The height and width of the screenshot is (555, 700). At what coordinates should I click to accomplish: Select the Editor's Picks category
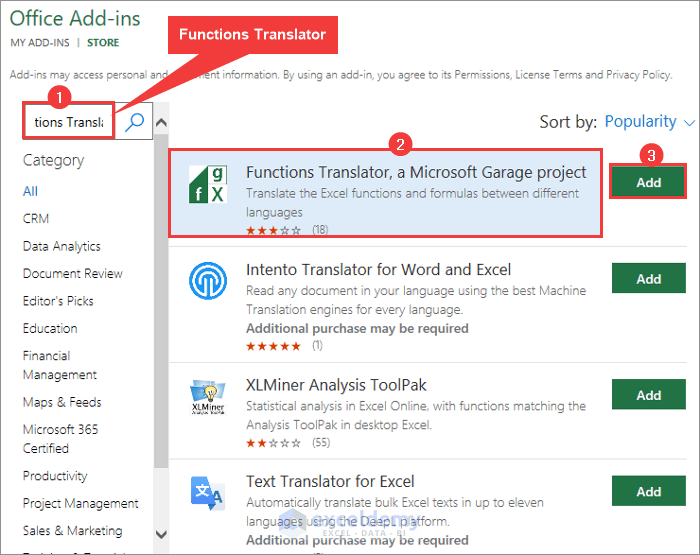tap(58, 301)
